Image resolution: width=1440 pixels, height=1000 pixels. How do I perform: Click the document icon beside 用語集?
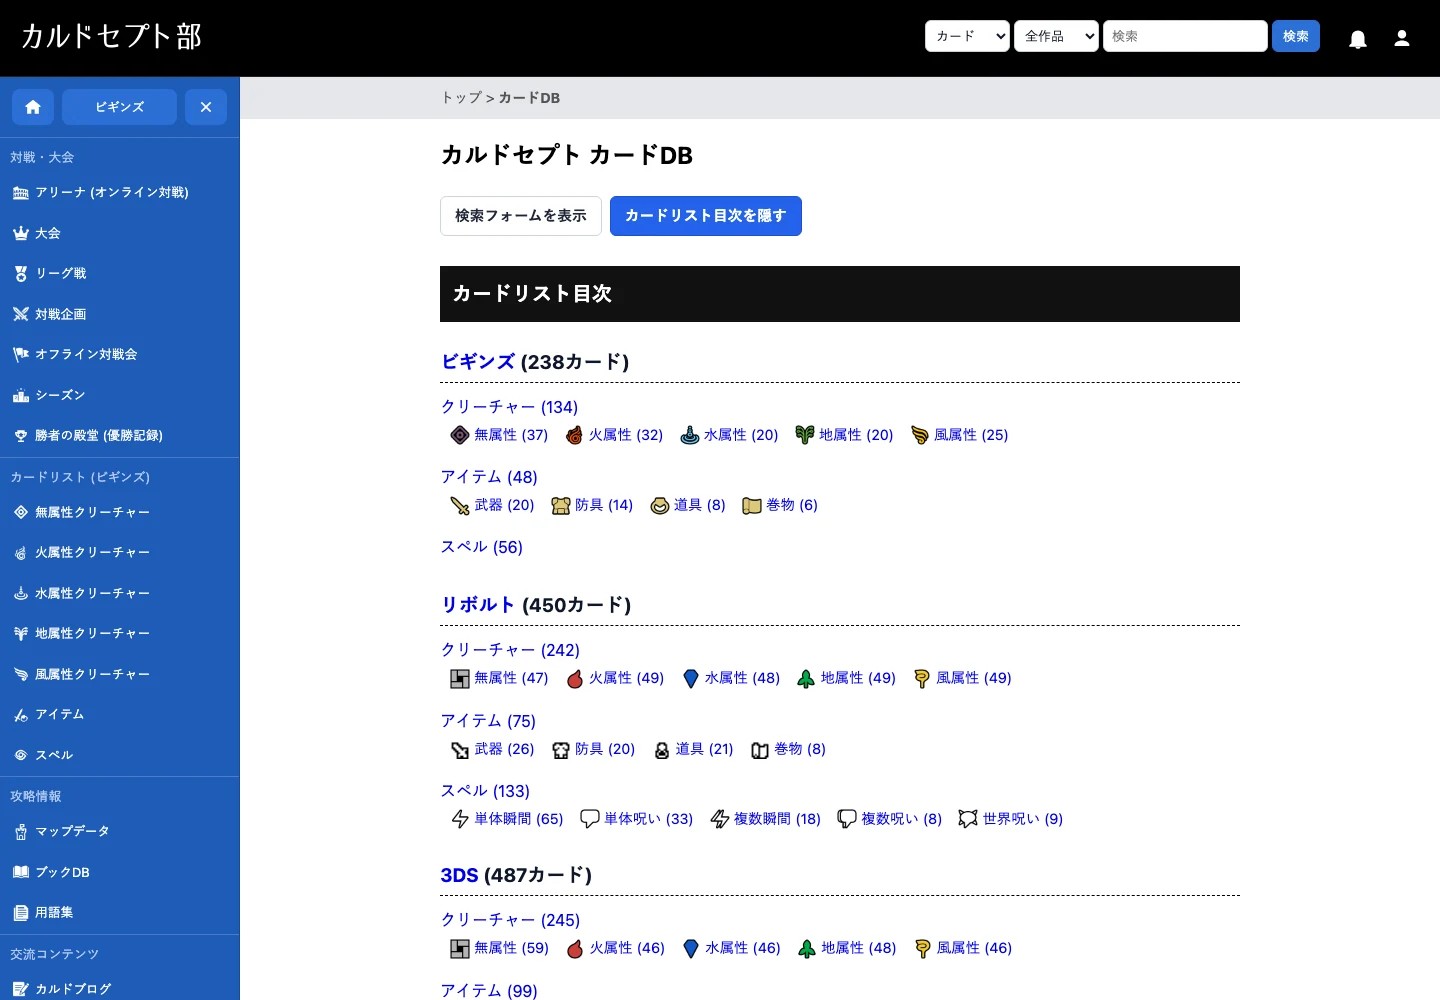(x=21, y=912)
